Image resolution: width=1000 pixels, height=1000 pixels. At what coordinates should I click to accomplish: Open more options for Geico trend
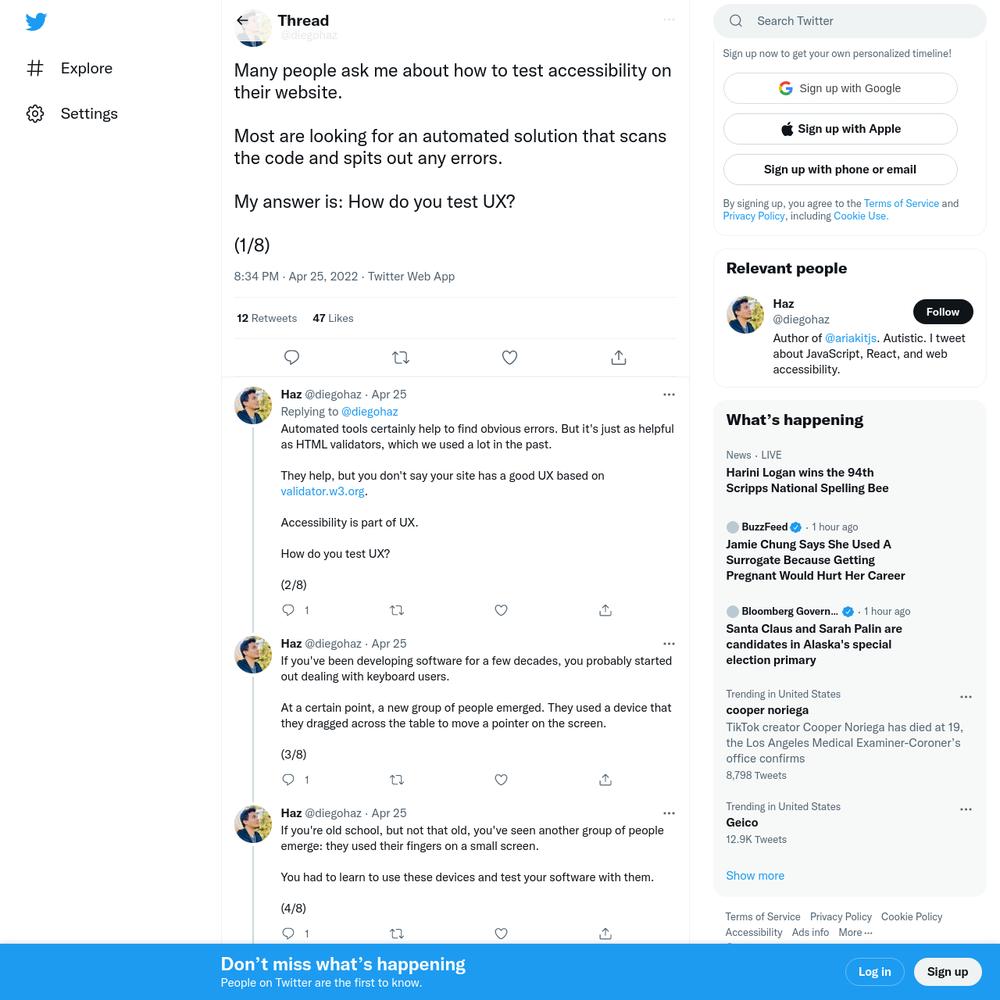click(x=966, y=809)
